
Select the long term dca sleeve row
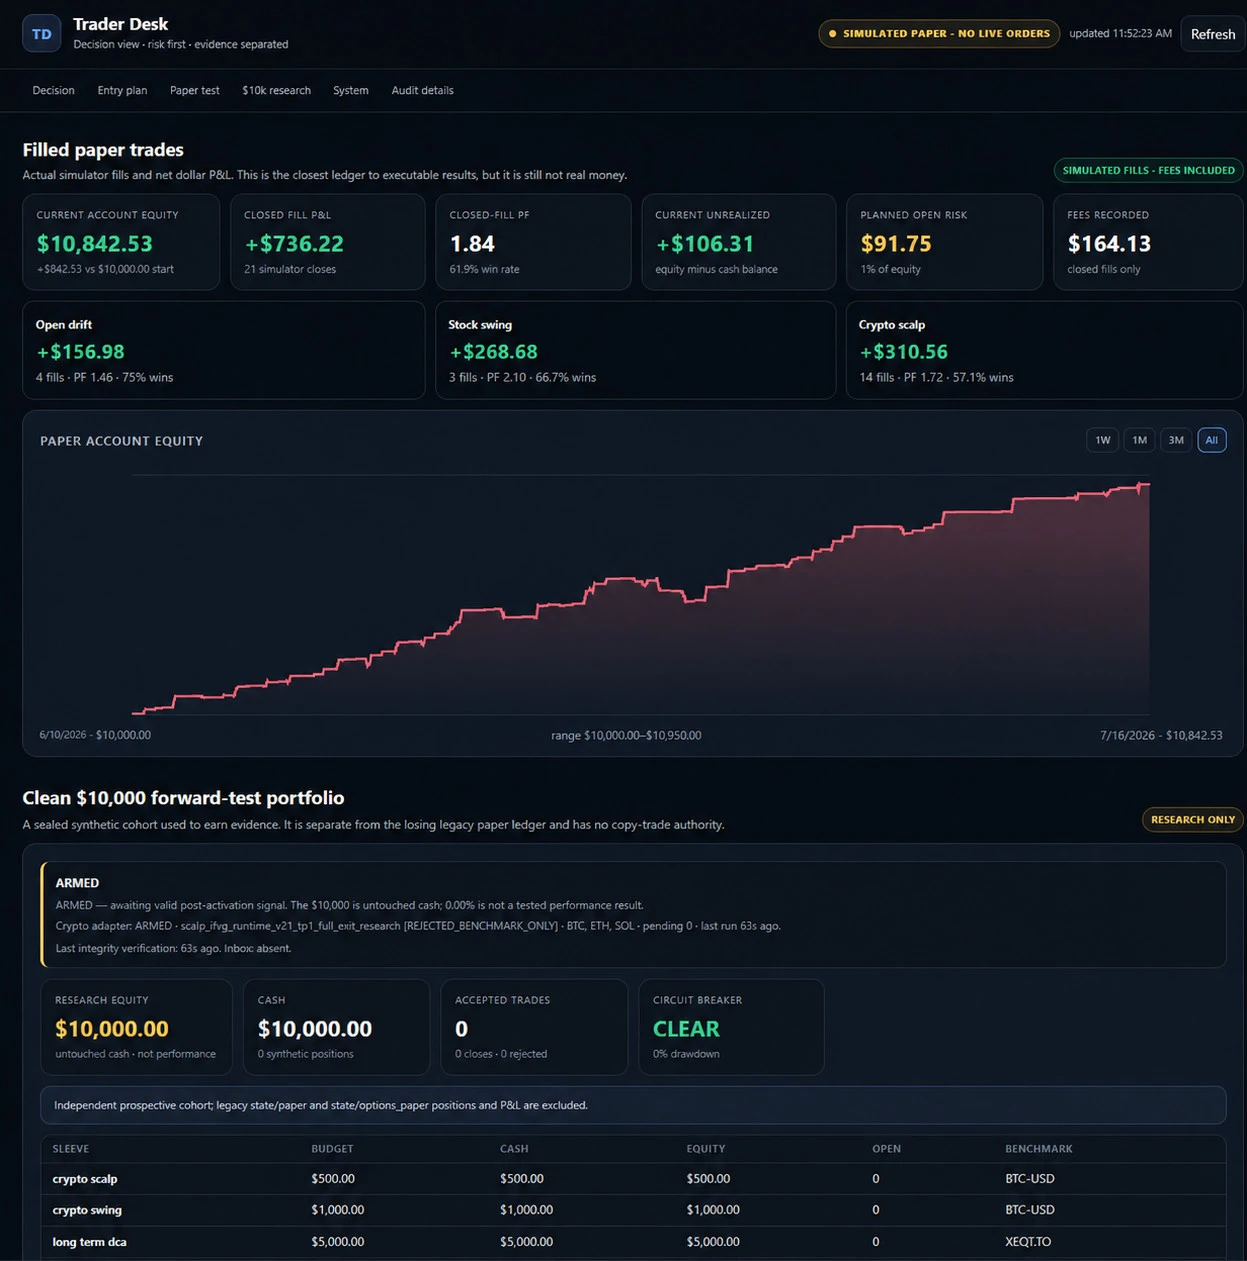tap(633, 1242)
